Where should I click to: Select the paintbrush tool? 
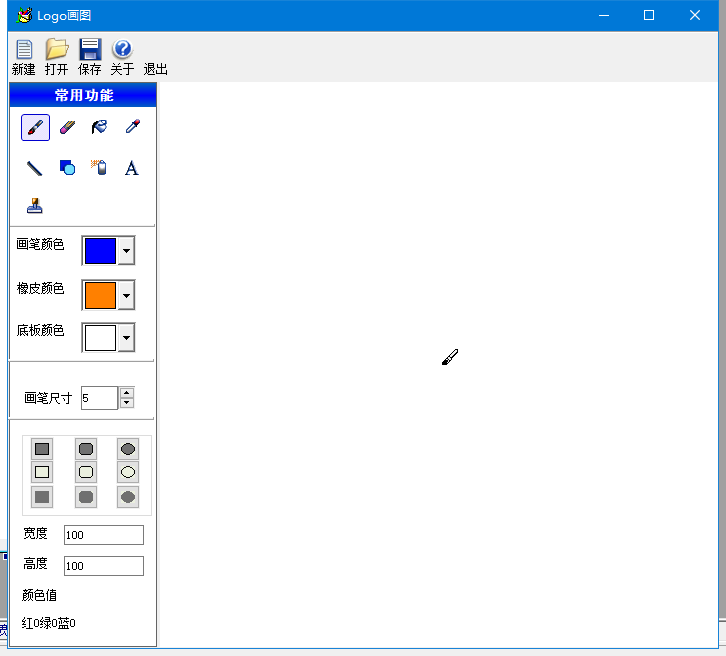[35, 128]
